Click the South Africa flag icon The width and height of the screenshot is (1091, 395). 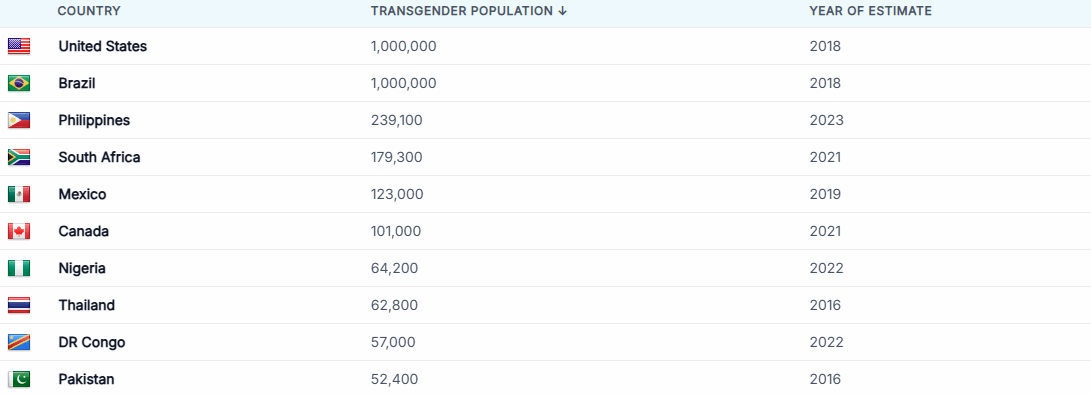click(19, 157)
